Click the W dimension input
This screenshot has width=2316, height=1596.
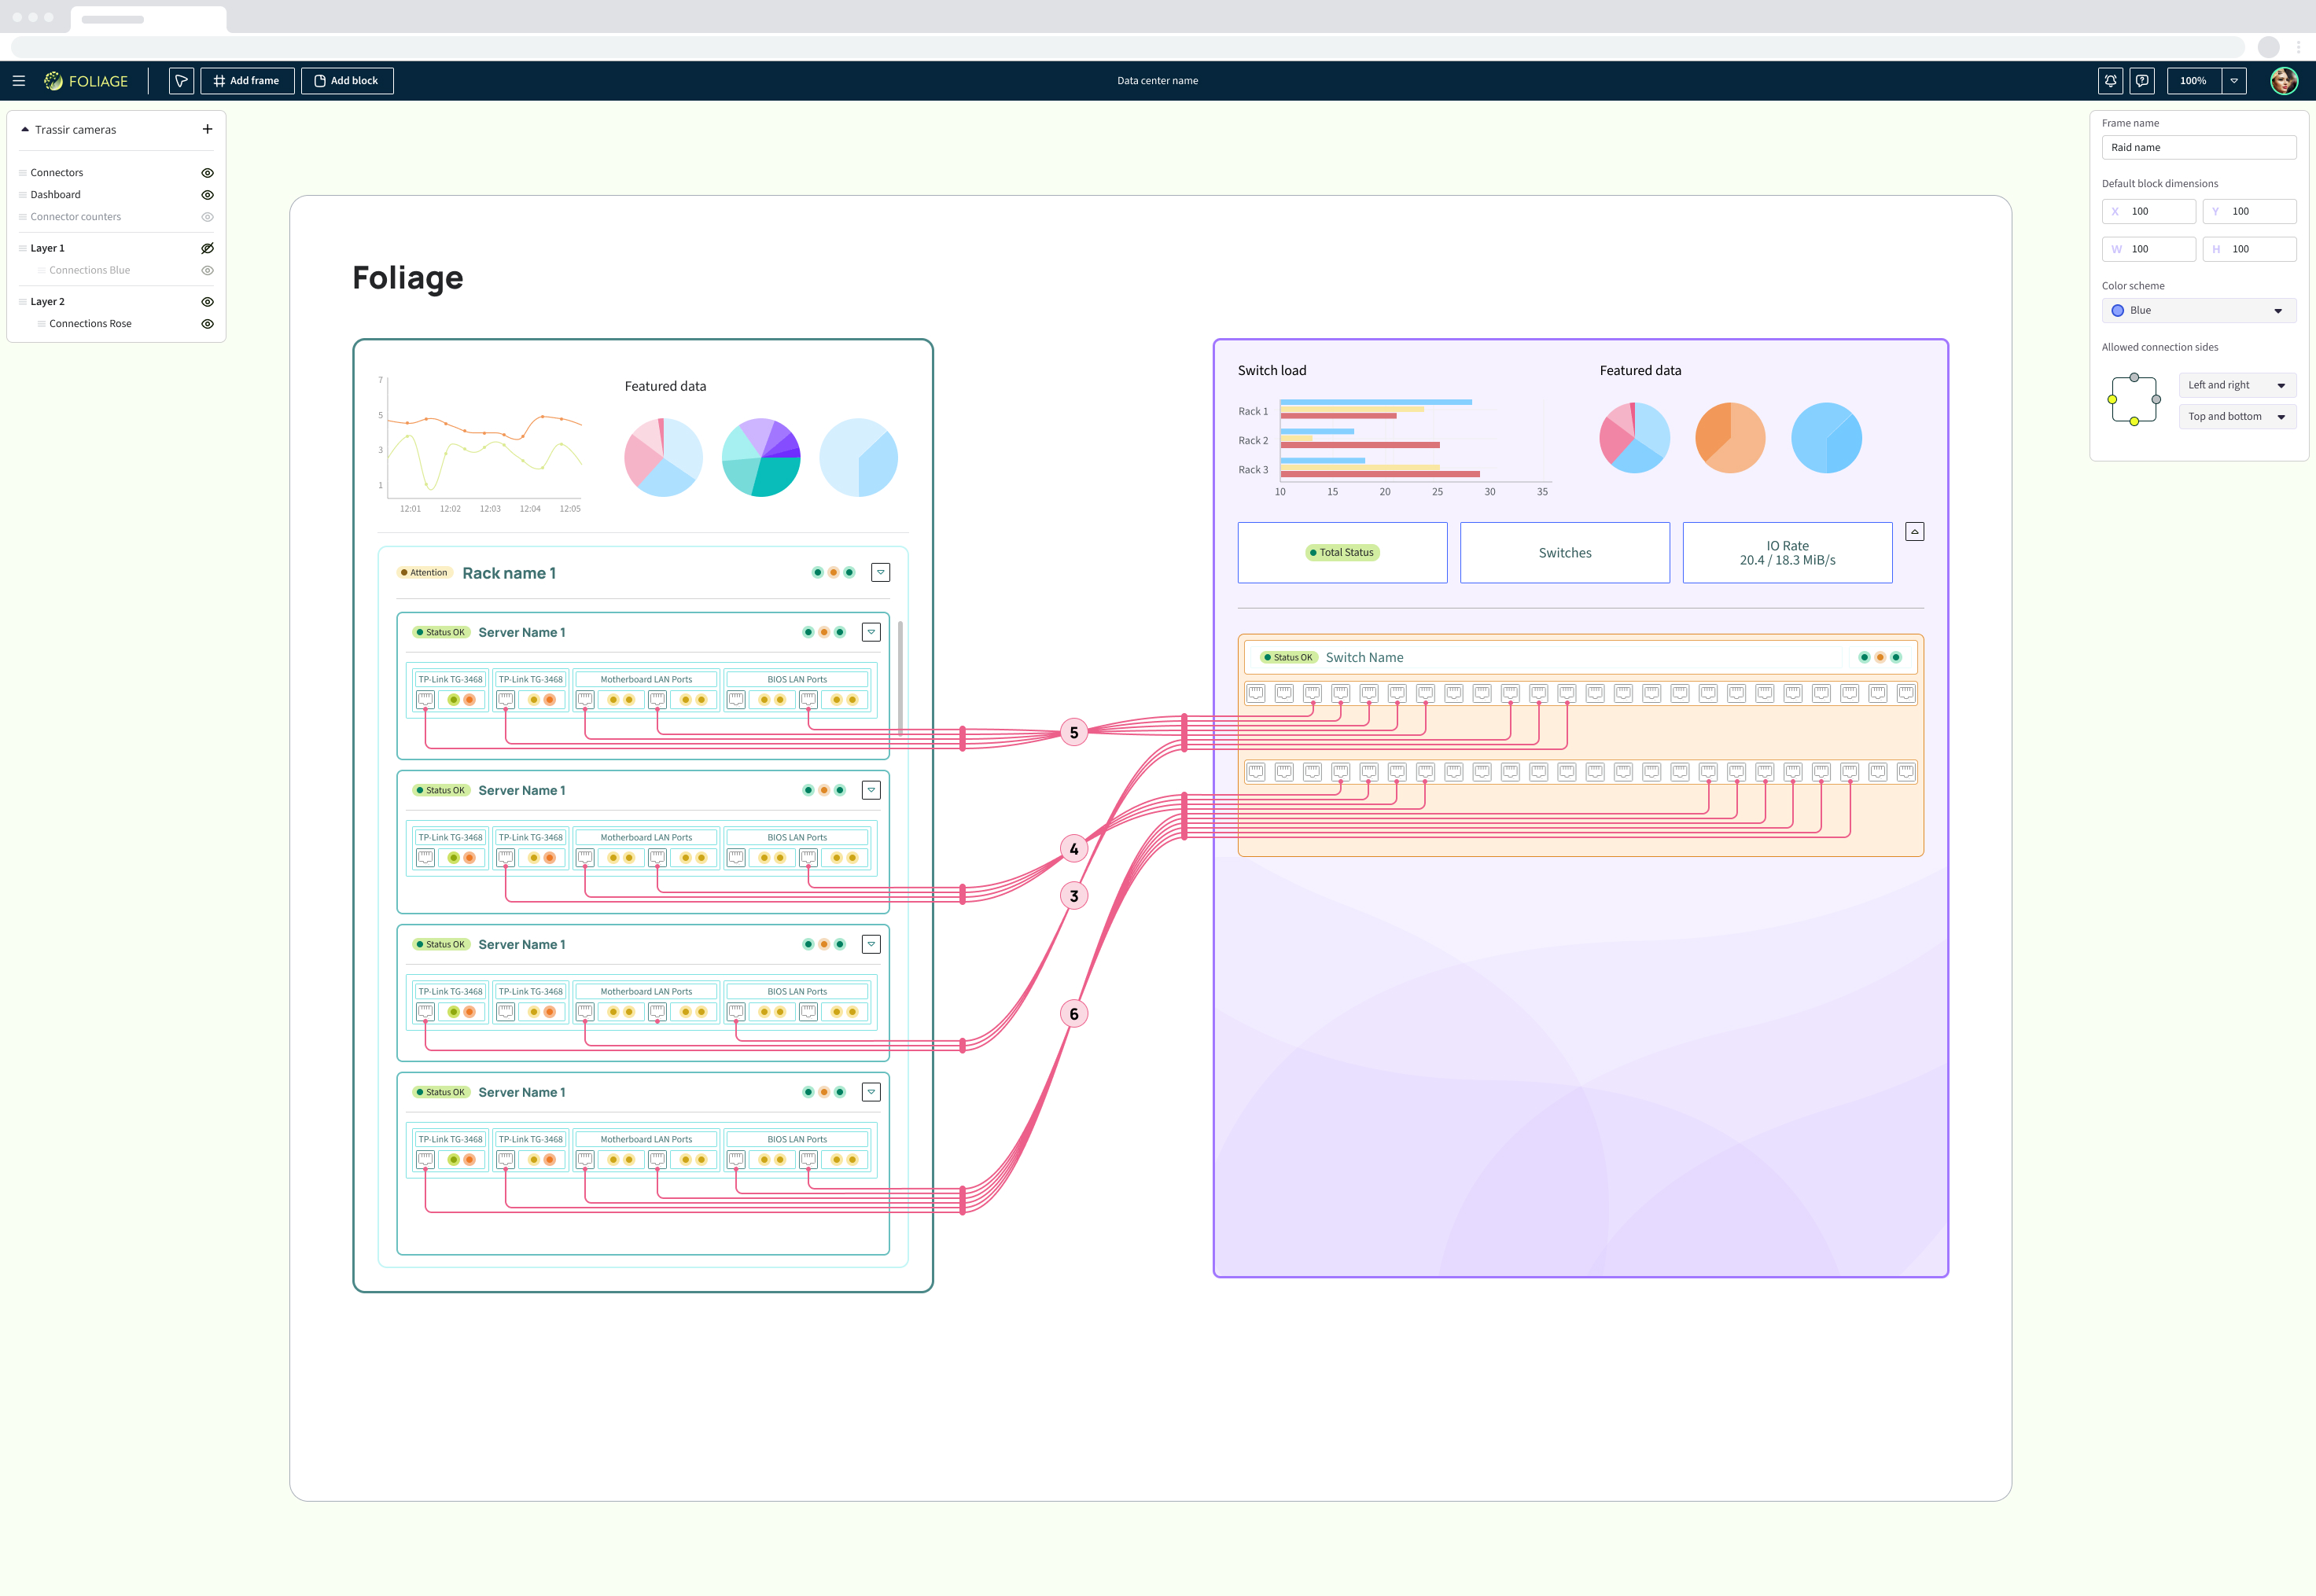[2148, 249]
